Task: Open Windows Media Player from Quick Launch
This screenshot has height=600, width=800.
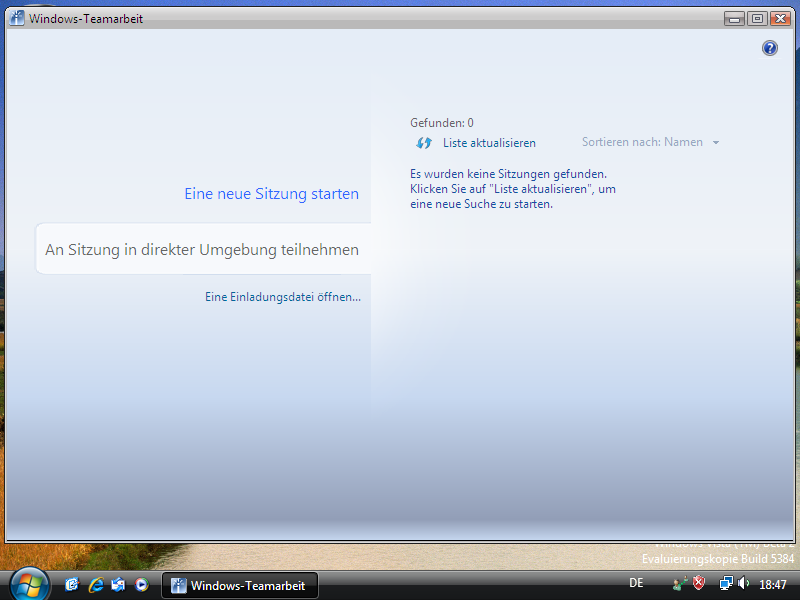Action: pyautogui.click(x=141, y=584)
